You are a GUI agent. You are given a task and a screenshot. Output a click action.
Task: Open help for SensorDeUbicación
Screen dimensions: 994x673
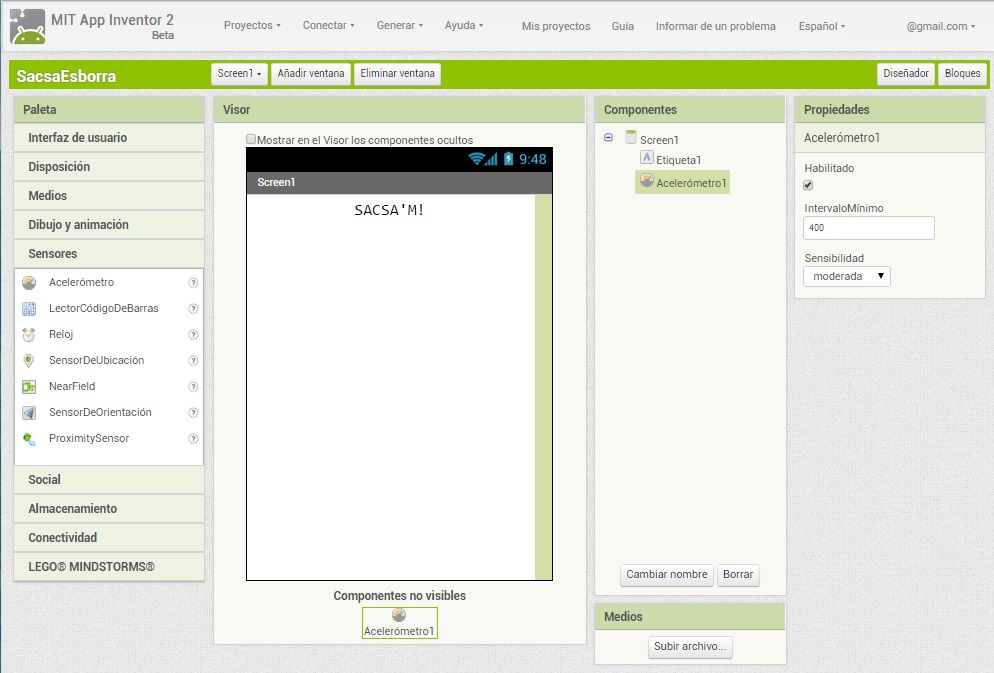(x=193, y=361)
